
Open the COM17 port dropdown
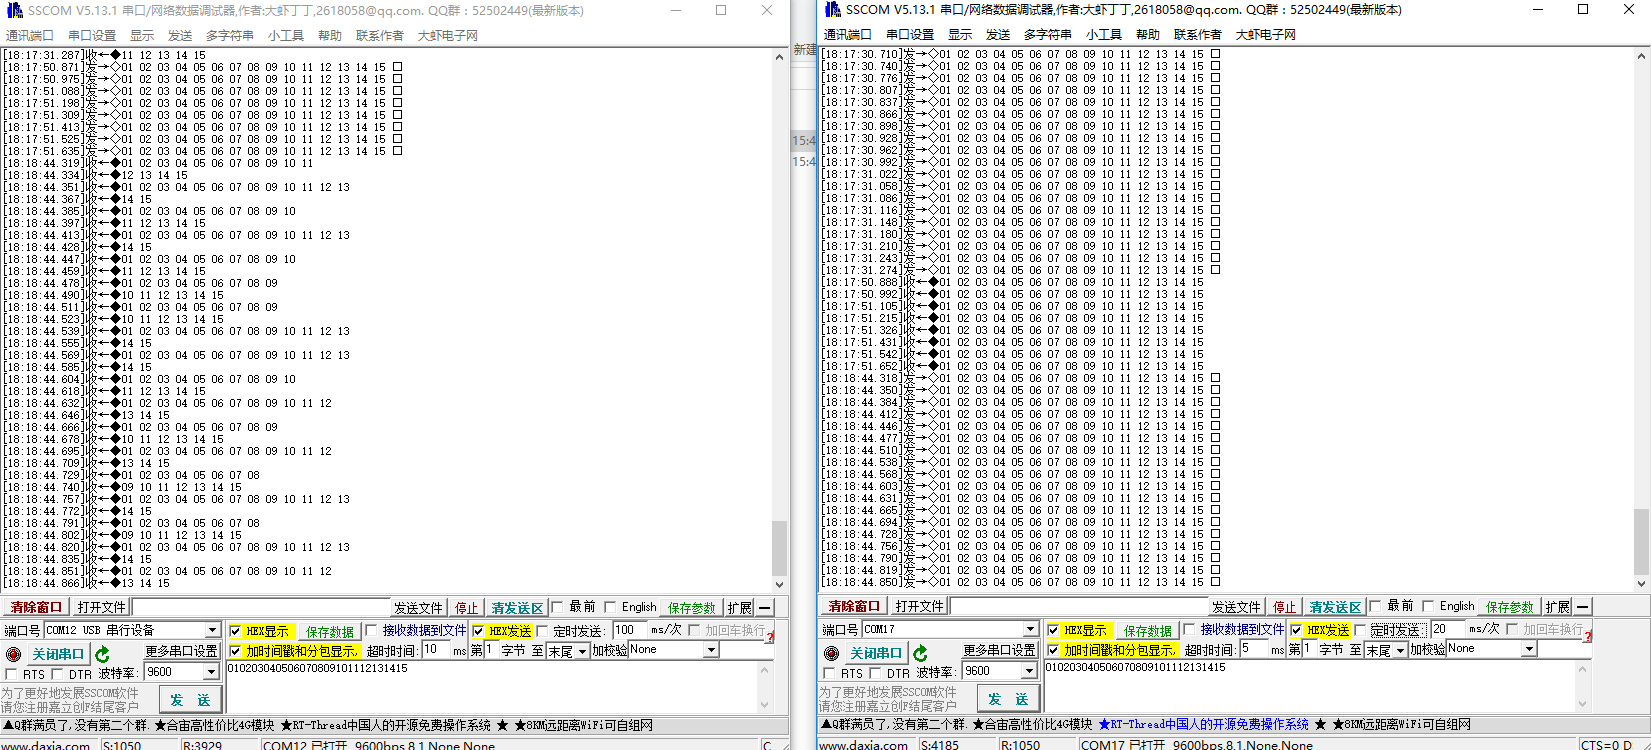tap(1031, 630)
